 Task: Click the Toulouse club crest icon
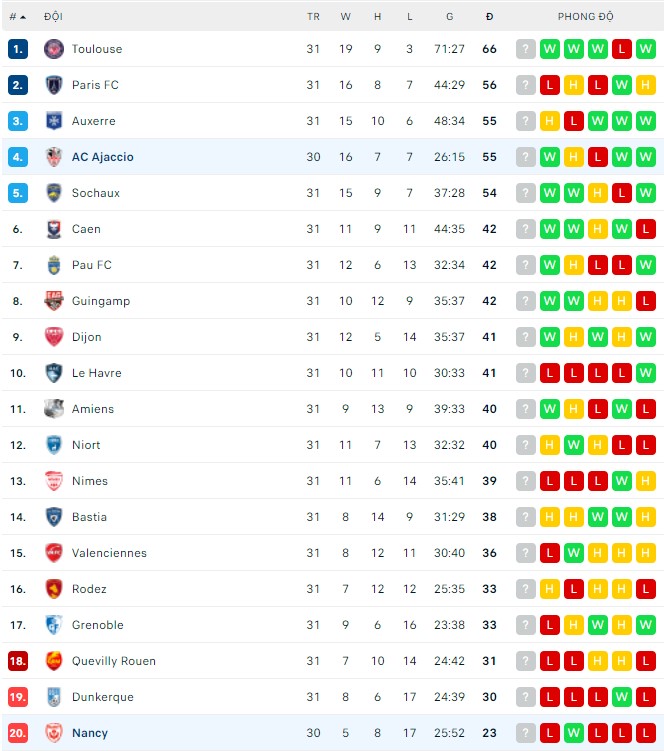point(54,49)
